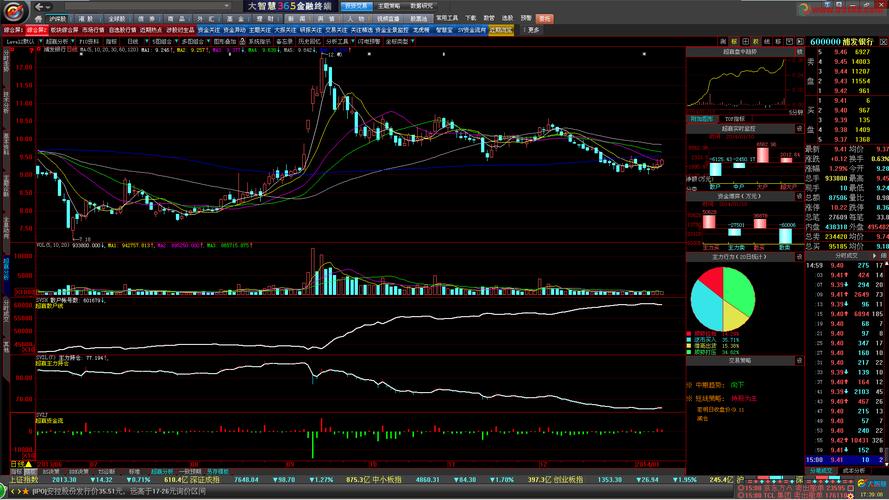Click the lock icon beside 系统指示
Screen dimensions: 889x500
click(x=242, y=41)
